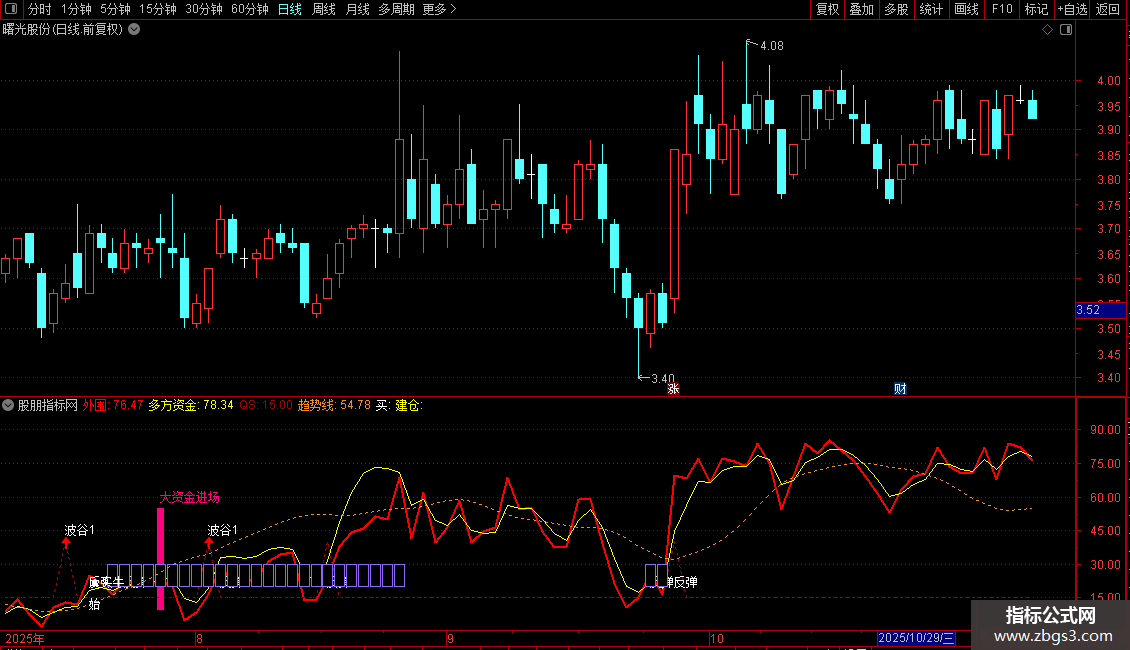Viewport: 1130px width, 650px height.
Task: Click the 财 marker badge under the candlesticks
Action: coord(900,388)
